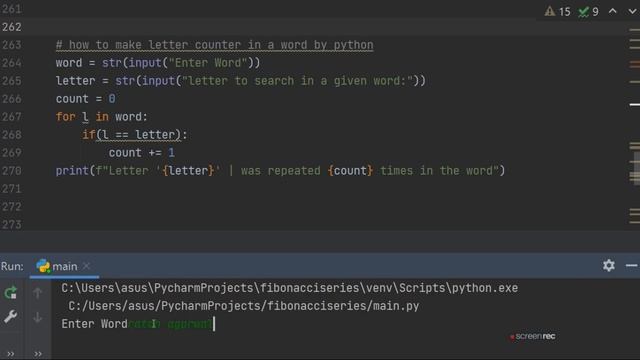The height and width of the screenshot is (360, 640).
Task: Click the typo checkmark indicator showing 9
Action: coord(589,11)
